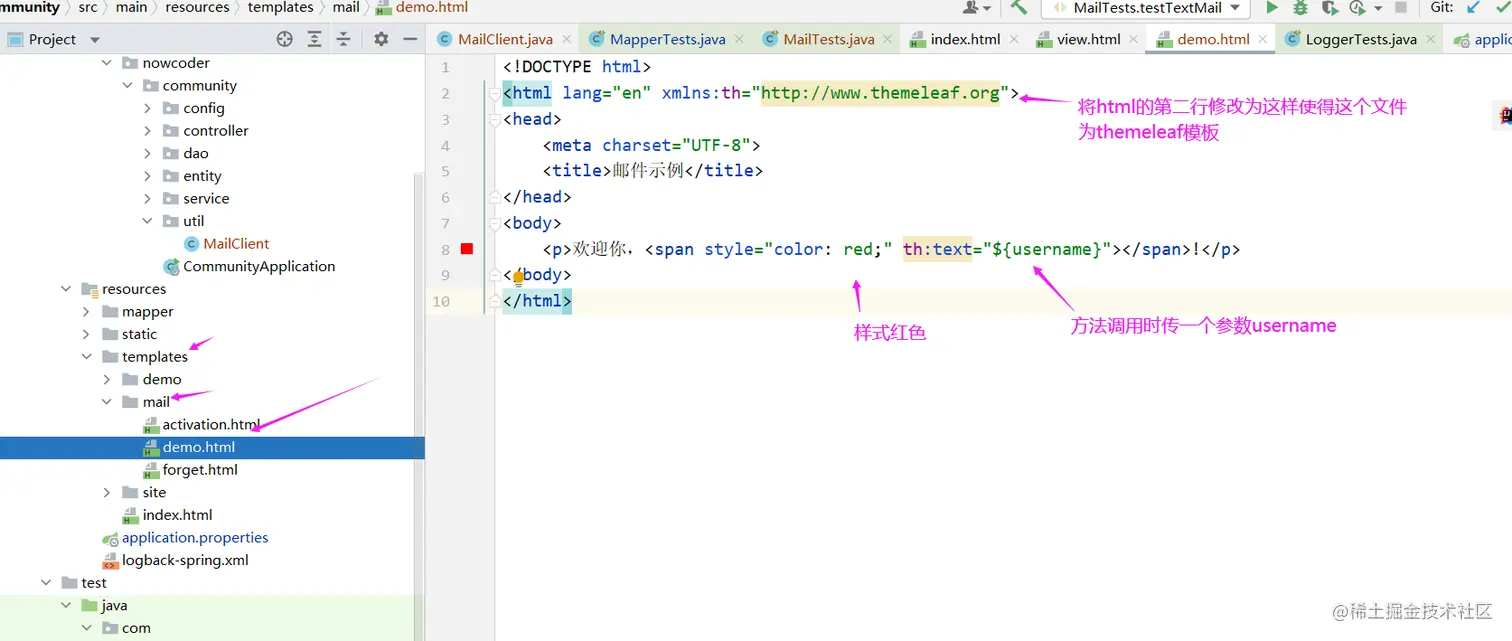Close the demo.html tab
Viewport: 1512px width, 641px height.
[x=1263, y=39]
